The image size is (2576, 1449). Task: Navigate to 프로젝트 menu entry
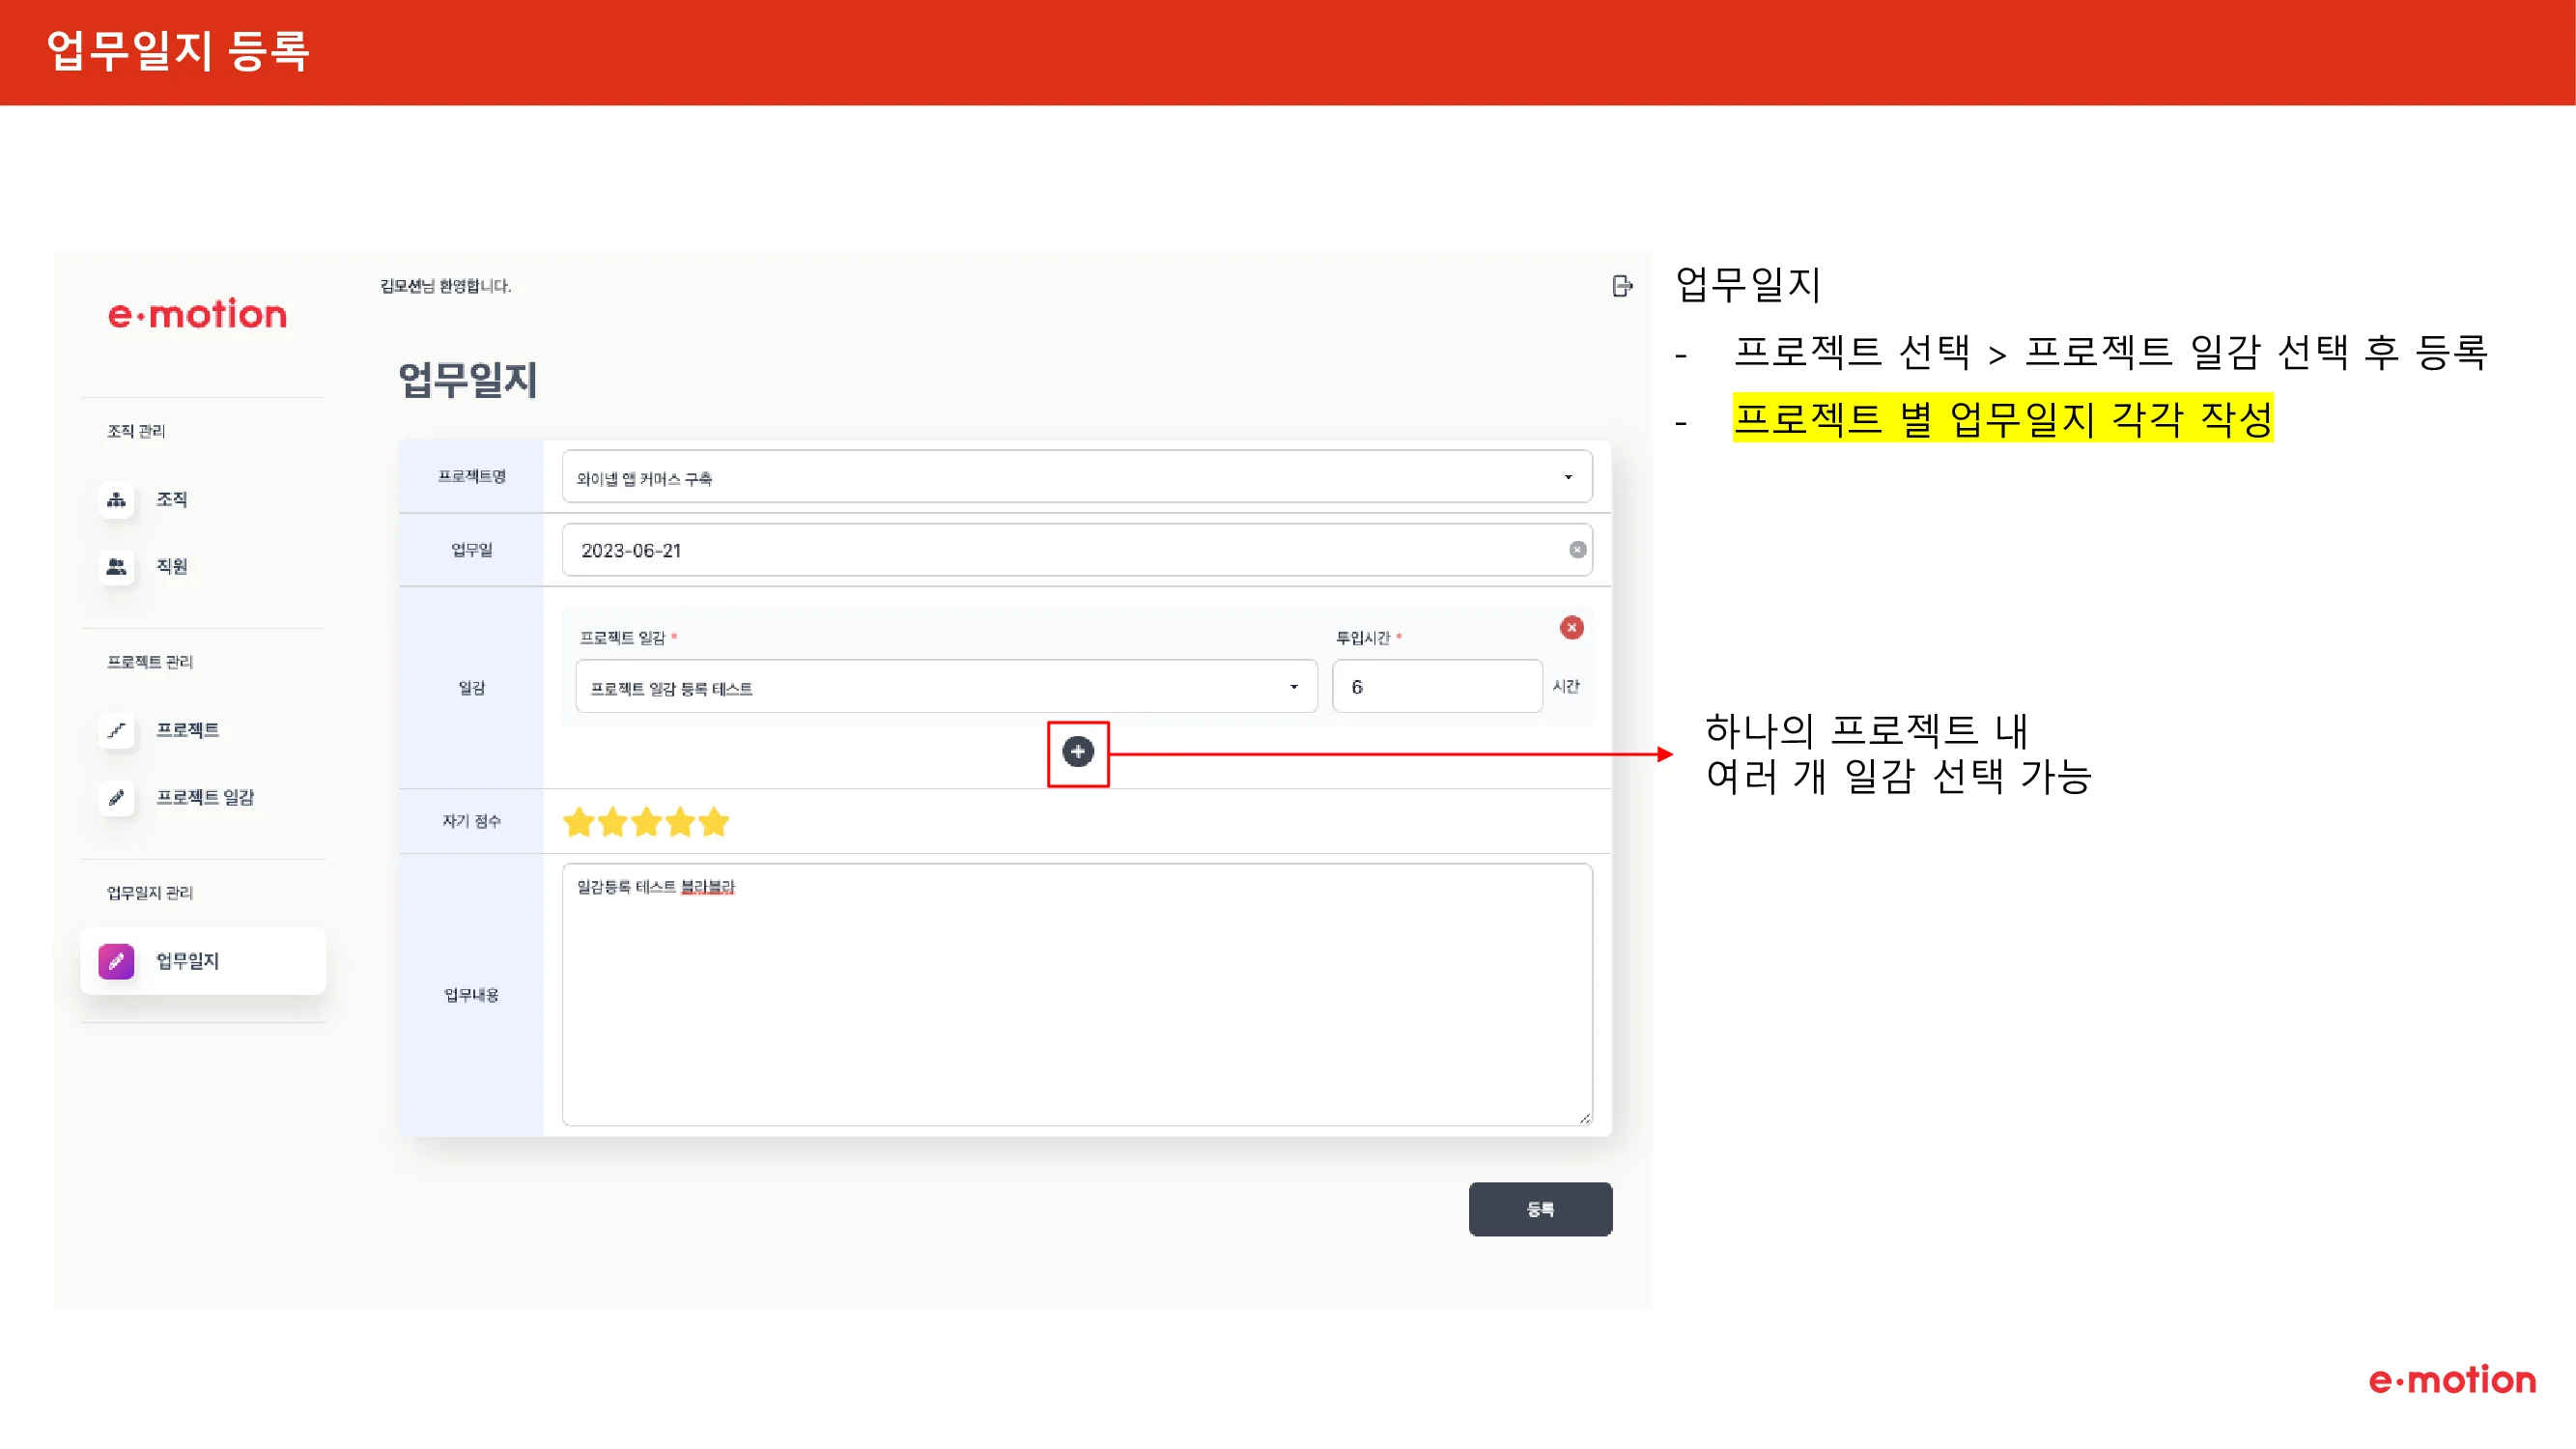pos(191,730)
